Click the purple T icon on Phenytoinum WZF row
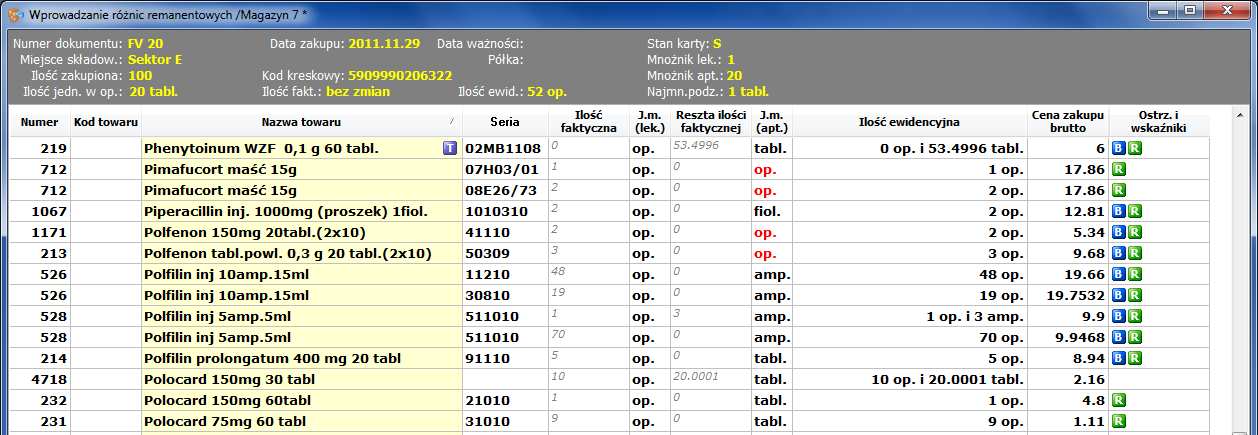Screen dimensions: 1258x435 tap(450, 148)
